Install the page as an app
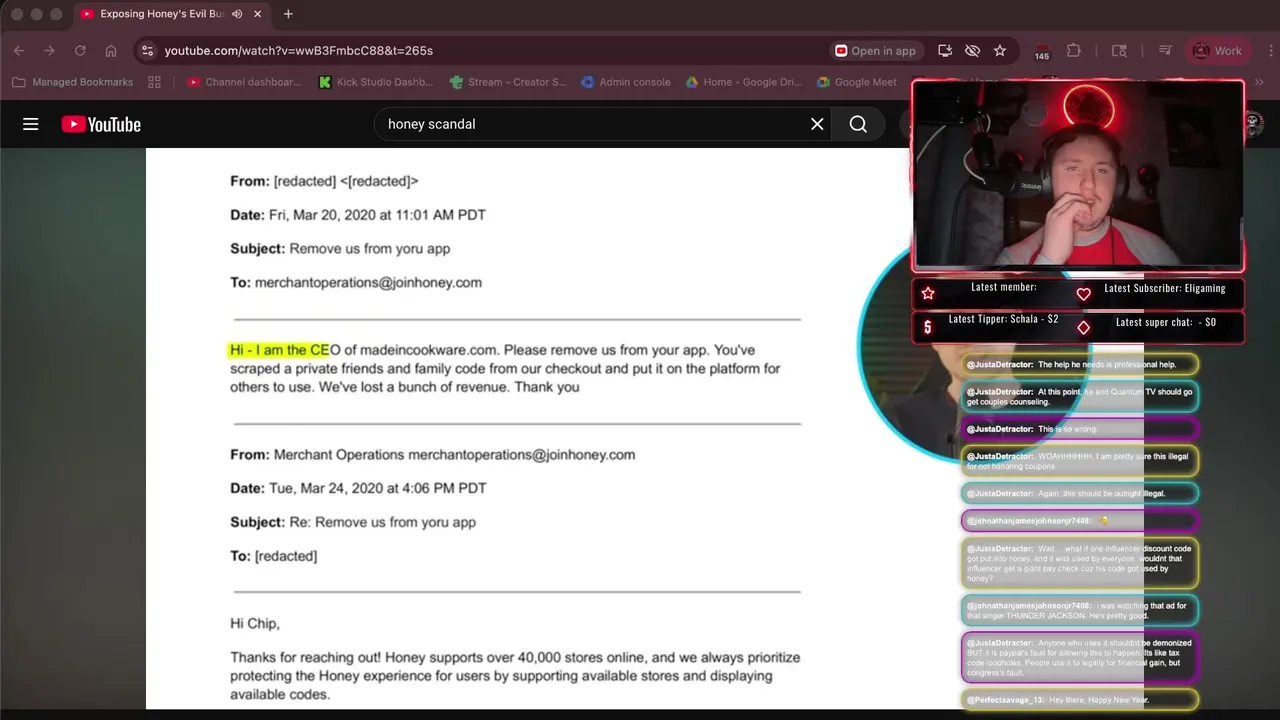The image size is (1280, 720). 945,50
